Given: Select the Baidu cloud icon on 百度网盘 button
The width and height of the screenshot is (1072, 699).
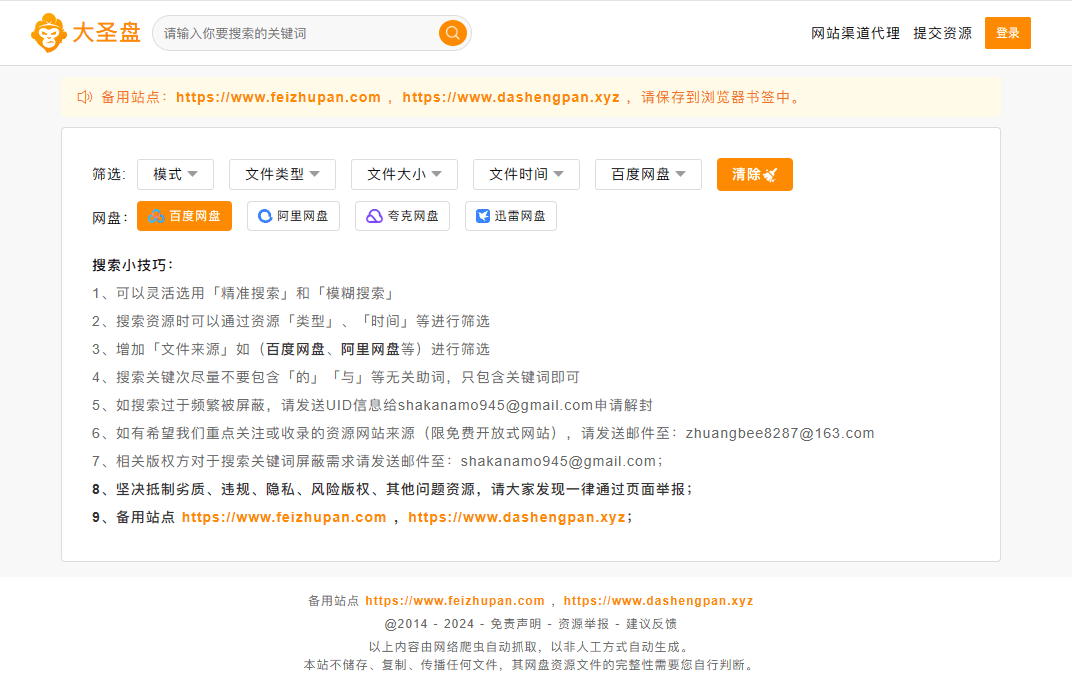Looking at the screenshot, I should [156, 215].
